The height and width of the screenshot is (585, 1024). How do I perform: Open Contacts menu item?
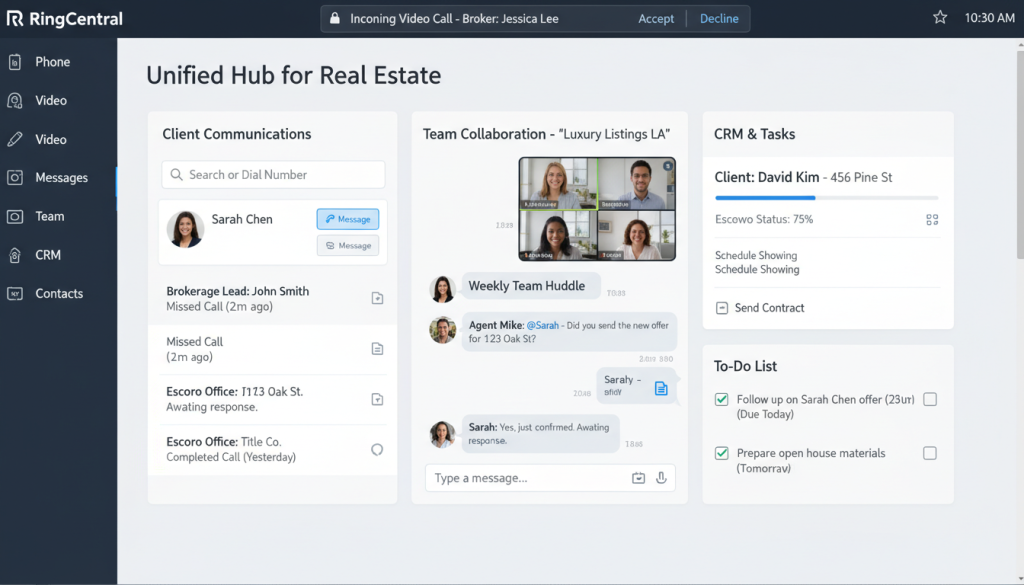[59, 294]
